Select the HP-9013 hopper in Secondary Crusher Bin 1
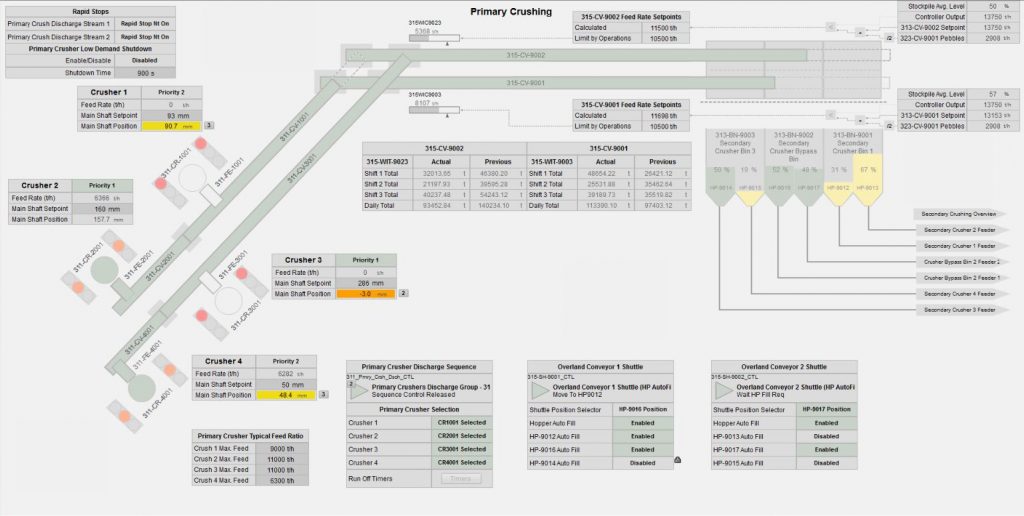The width and height of the screenshot is (1024, 516). click(x=867, y=187)
